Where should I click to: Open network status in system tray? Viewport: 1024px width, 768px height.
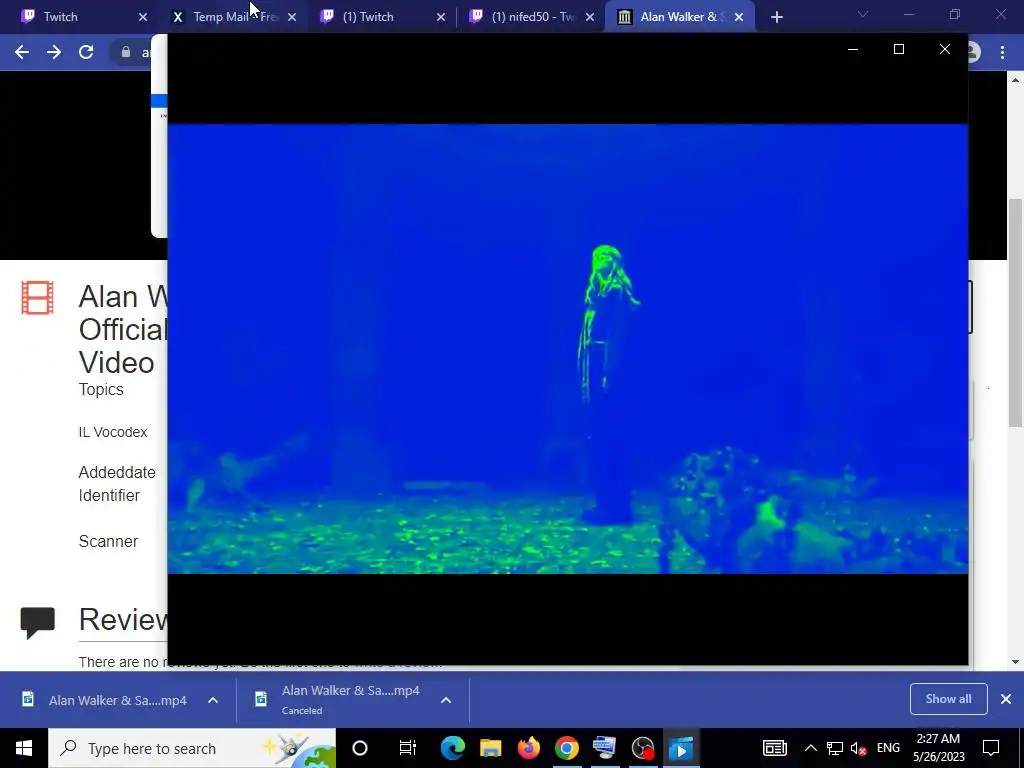(835, 748)
